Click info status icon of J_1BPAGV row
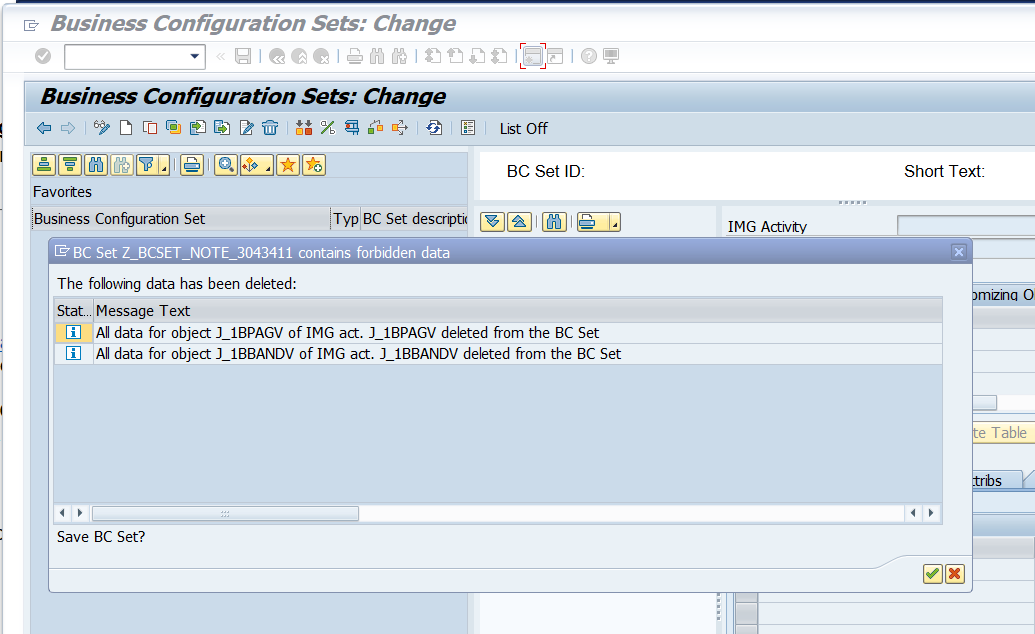1035x634 pixels. 73,332
